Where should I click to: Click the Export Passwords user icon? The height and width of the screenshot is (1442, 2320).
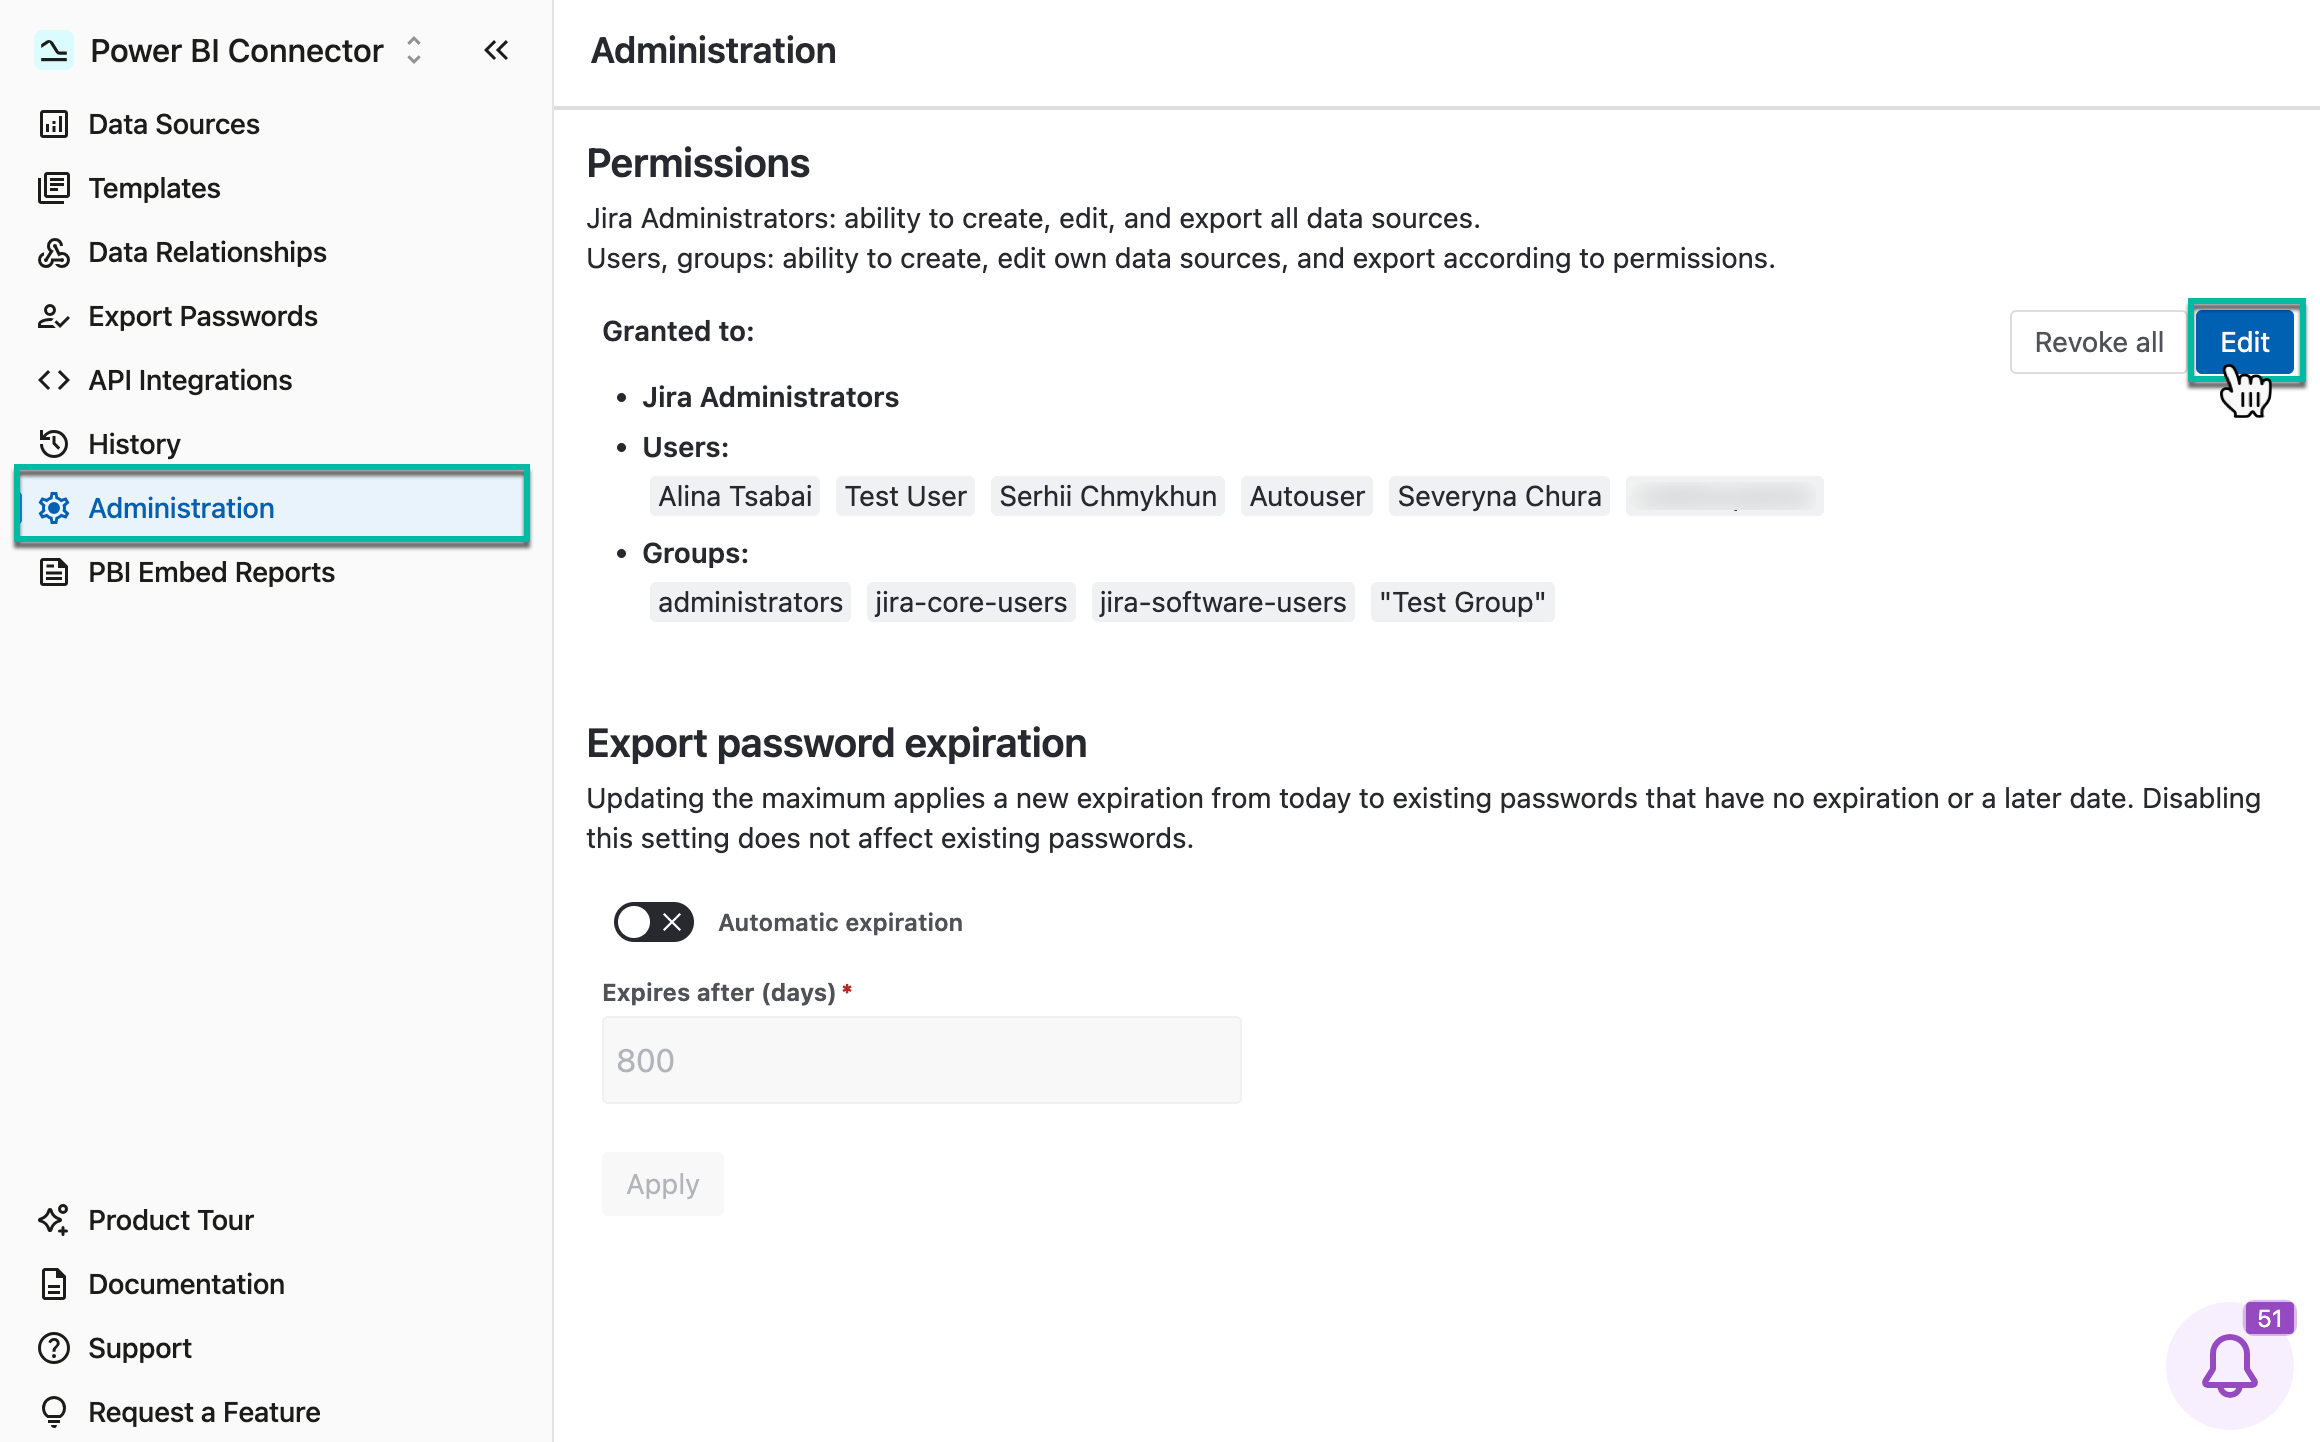click(54, 316)
